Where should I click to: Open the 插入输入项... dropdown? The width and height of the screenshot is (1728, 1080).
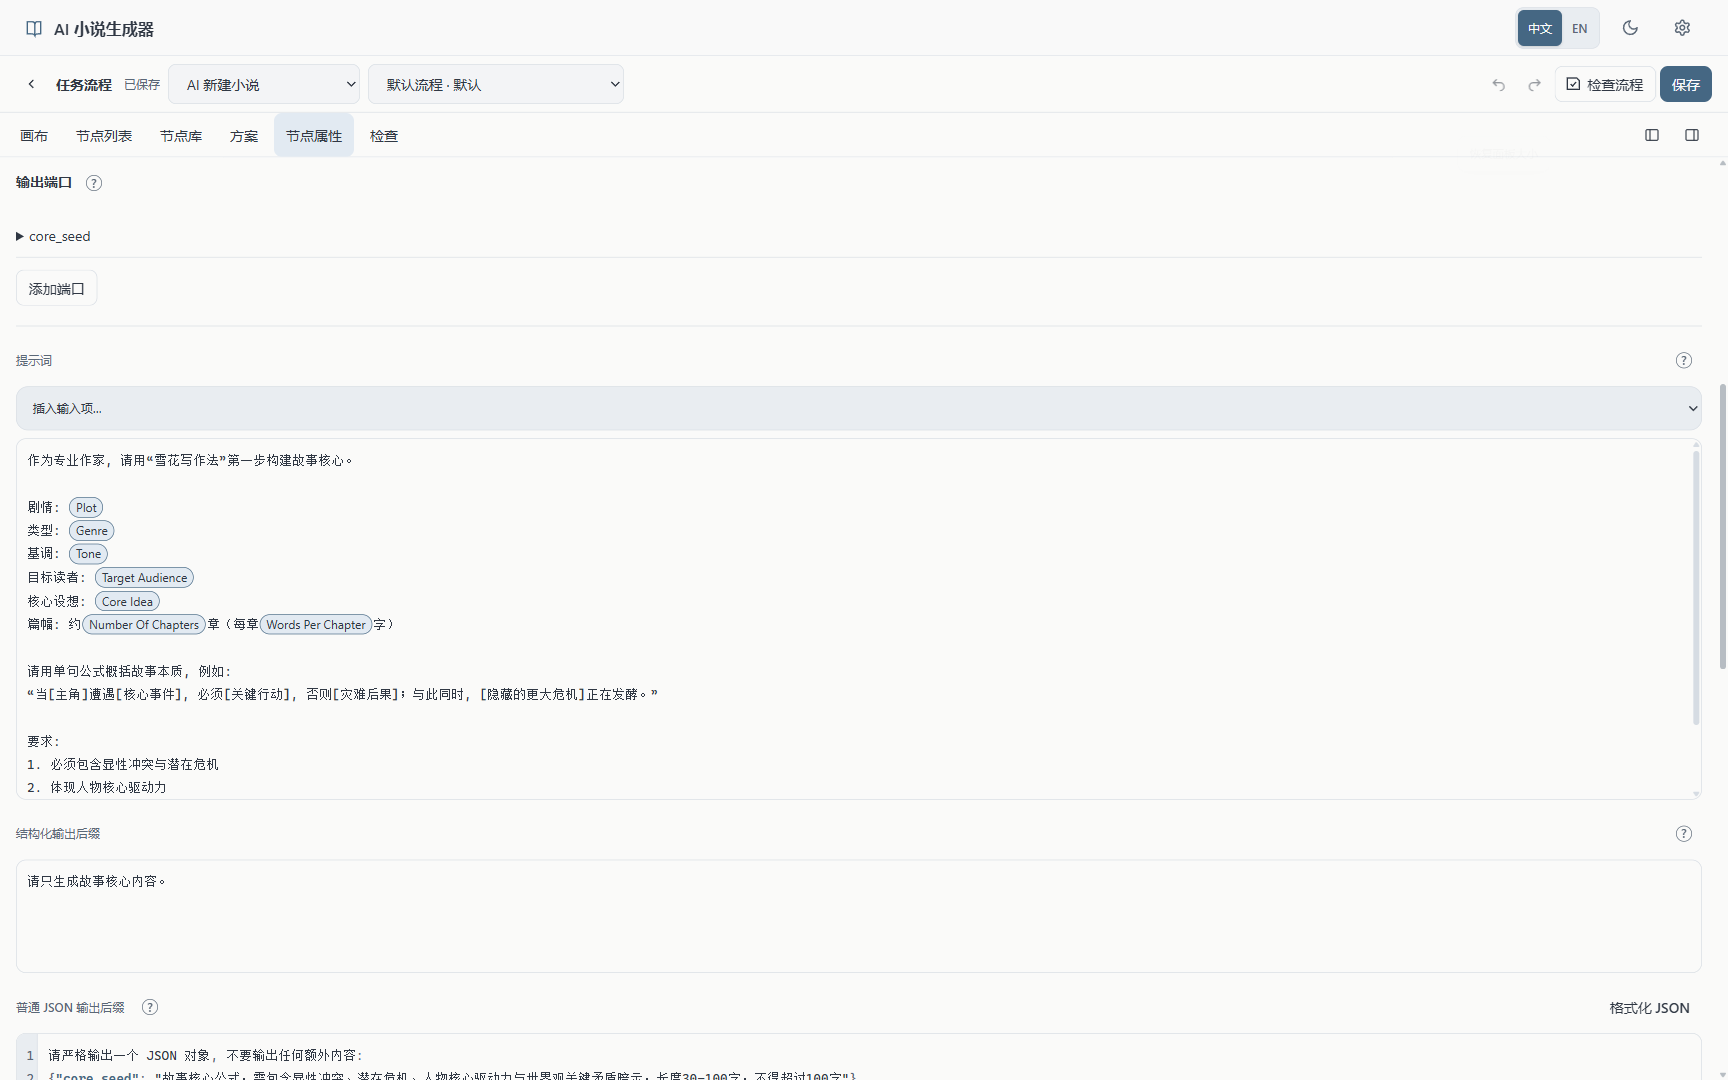(x=859, y=408)
